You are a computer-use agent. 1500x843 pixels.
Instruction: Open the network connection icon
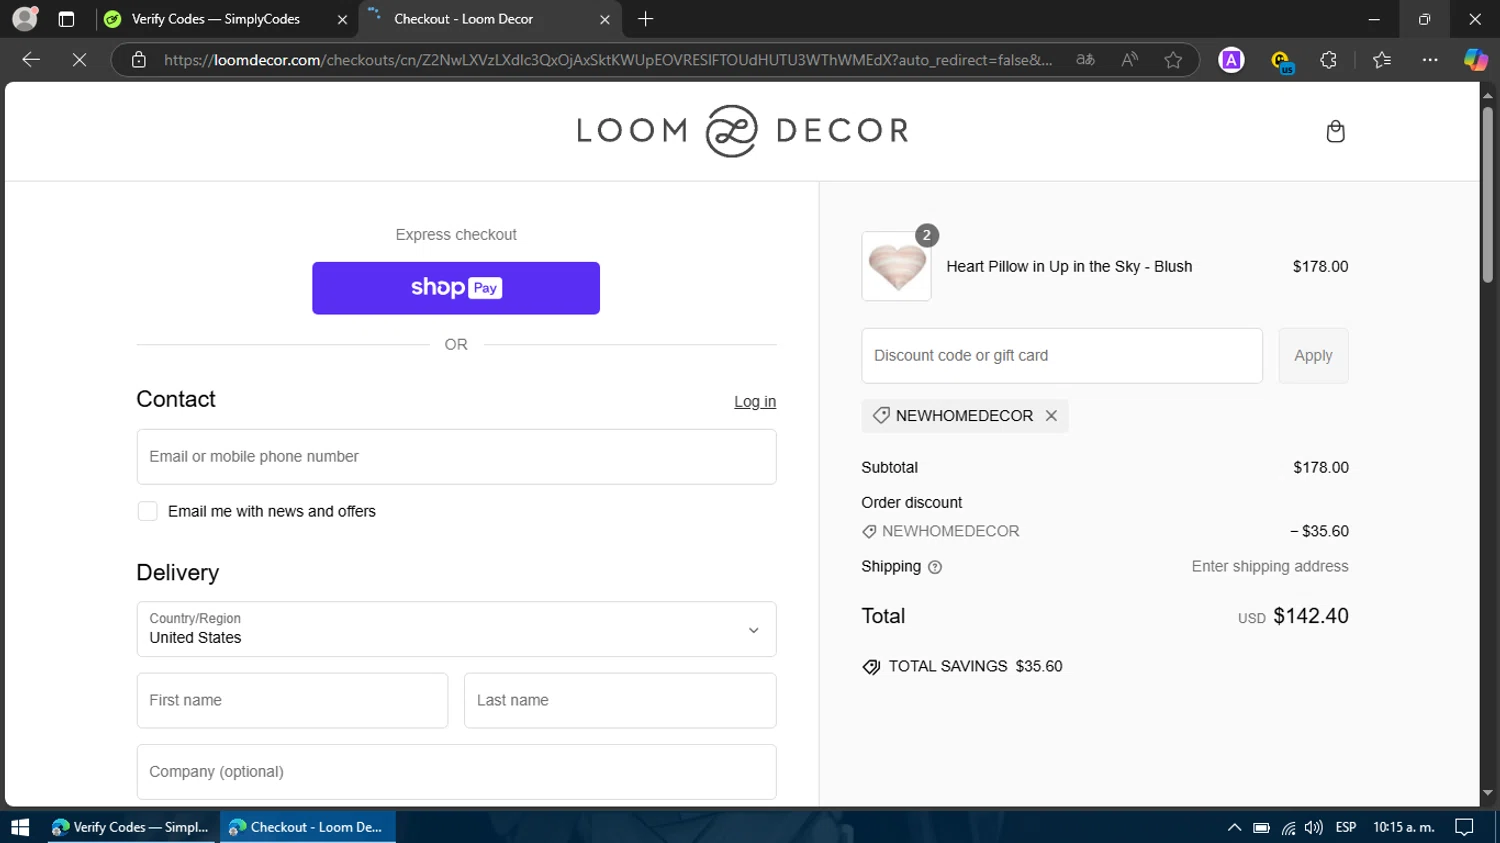pyautogui.click(x=1288, y=827)
